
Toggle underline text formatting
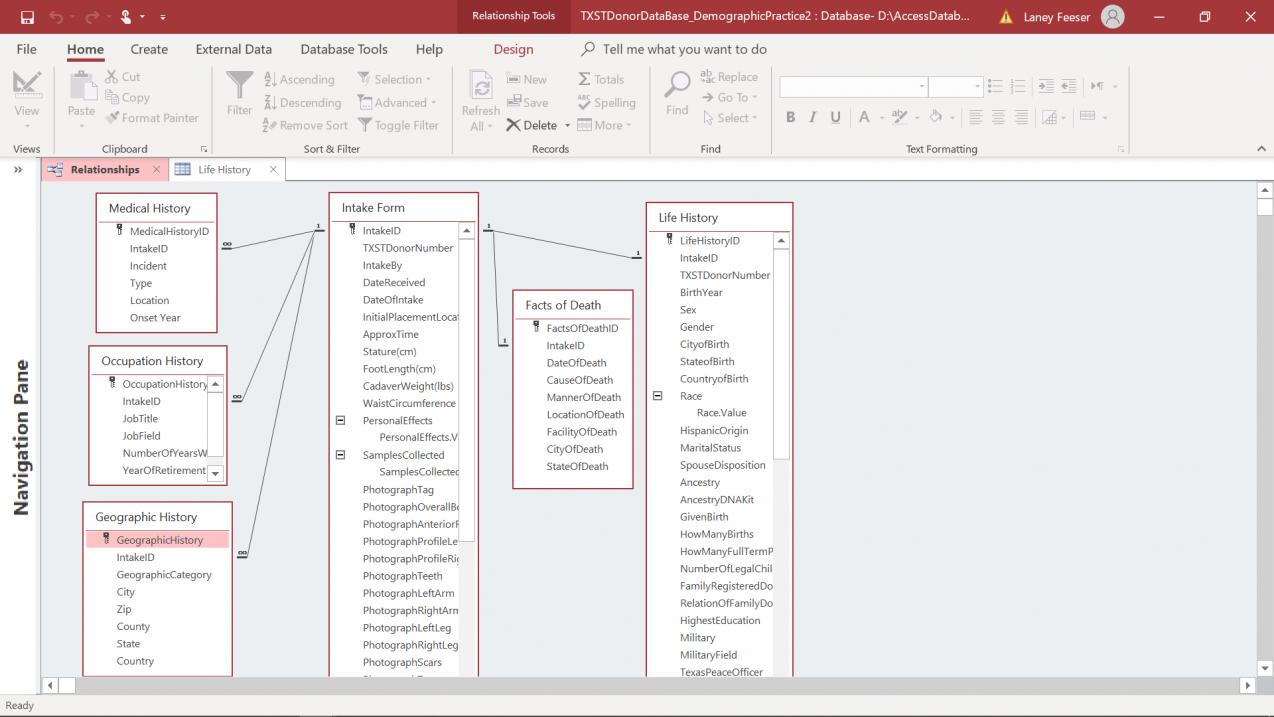tap(836, 117)
